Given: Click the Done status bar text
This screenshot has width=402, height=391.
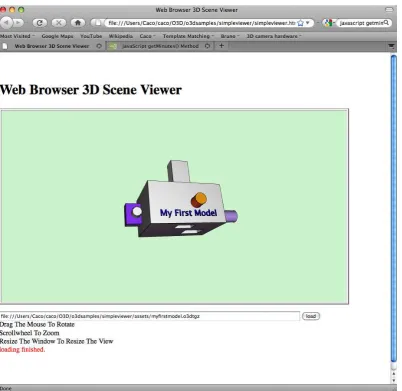Looking at the screenshot, I should (6, 388).
